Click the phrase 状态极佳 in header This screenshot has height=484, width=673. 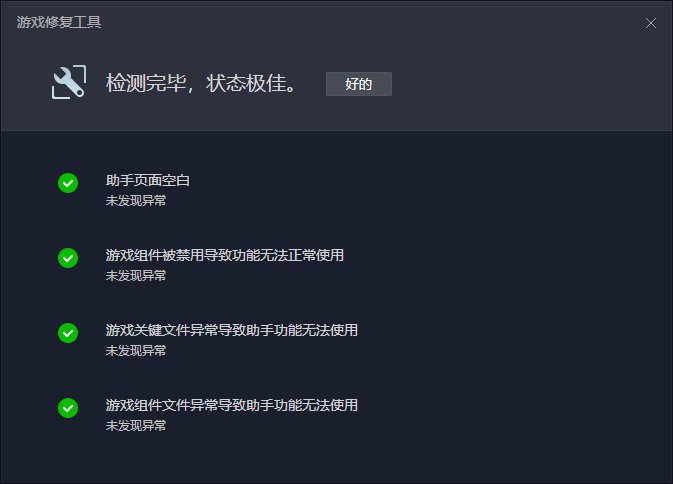click(246, 83)
